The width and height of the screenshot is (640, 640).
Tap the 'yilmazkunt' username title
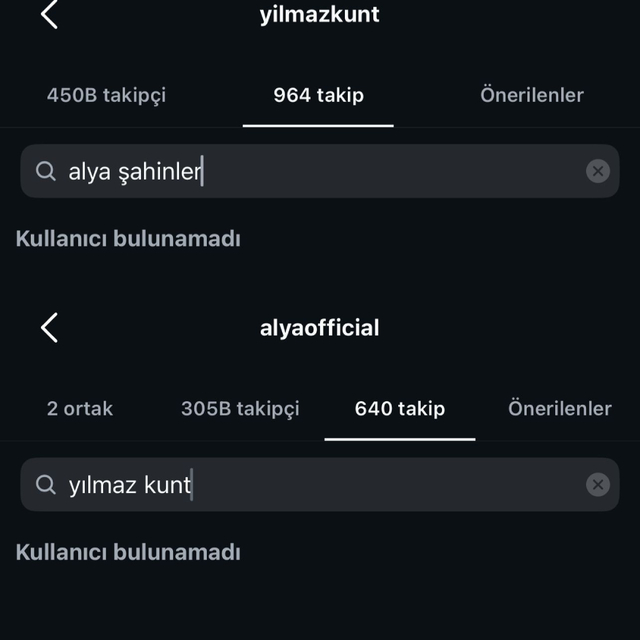coord(319,14)
